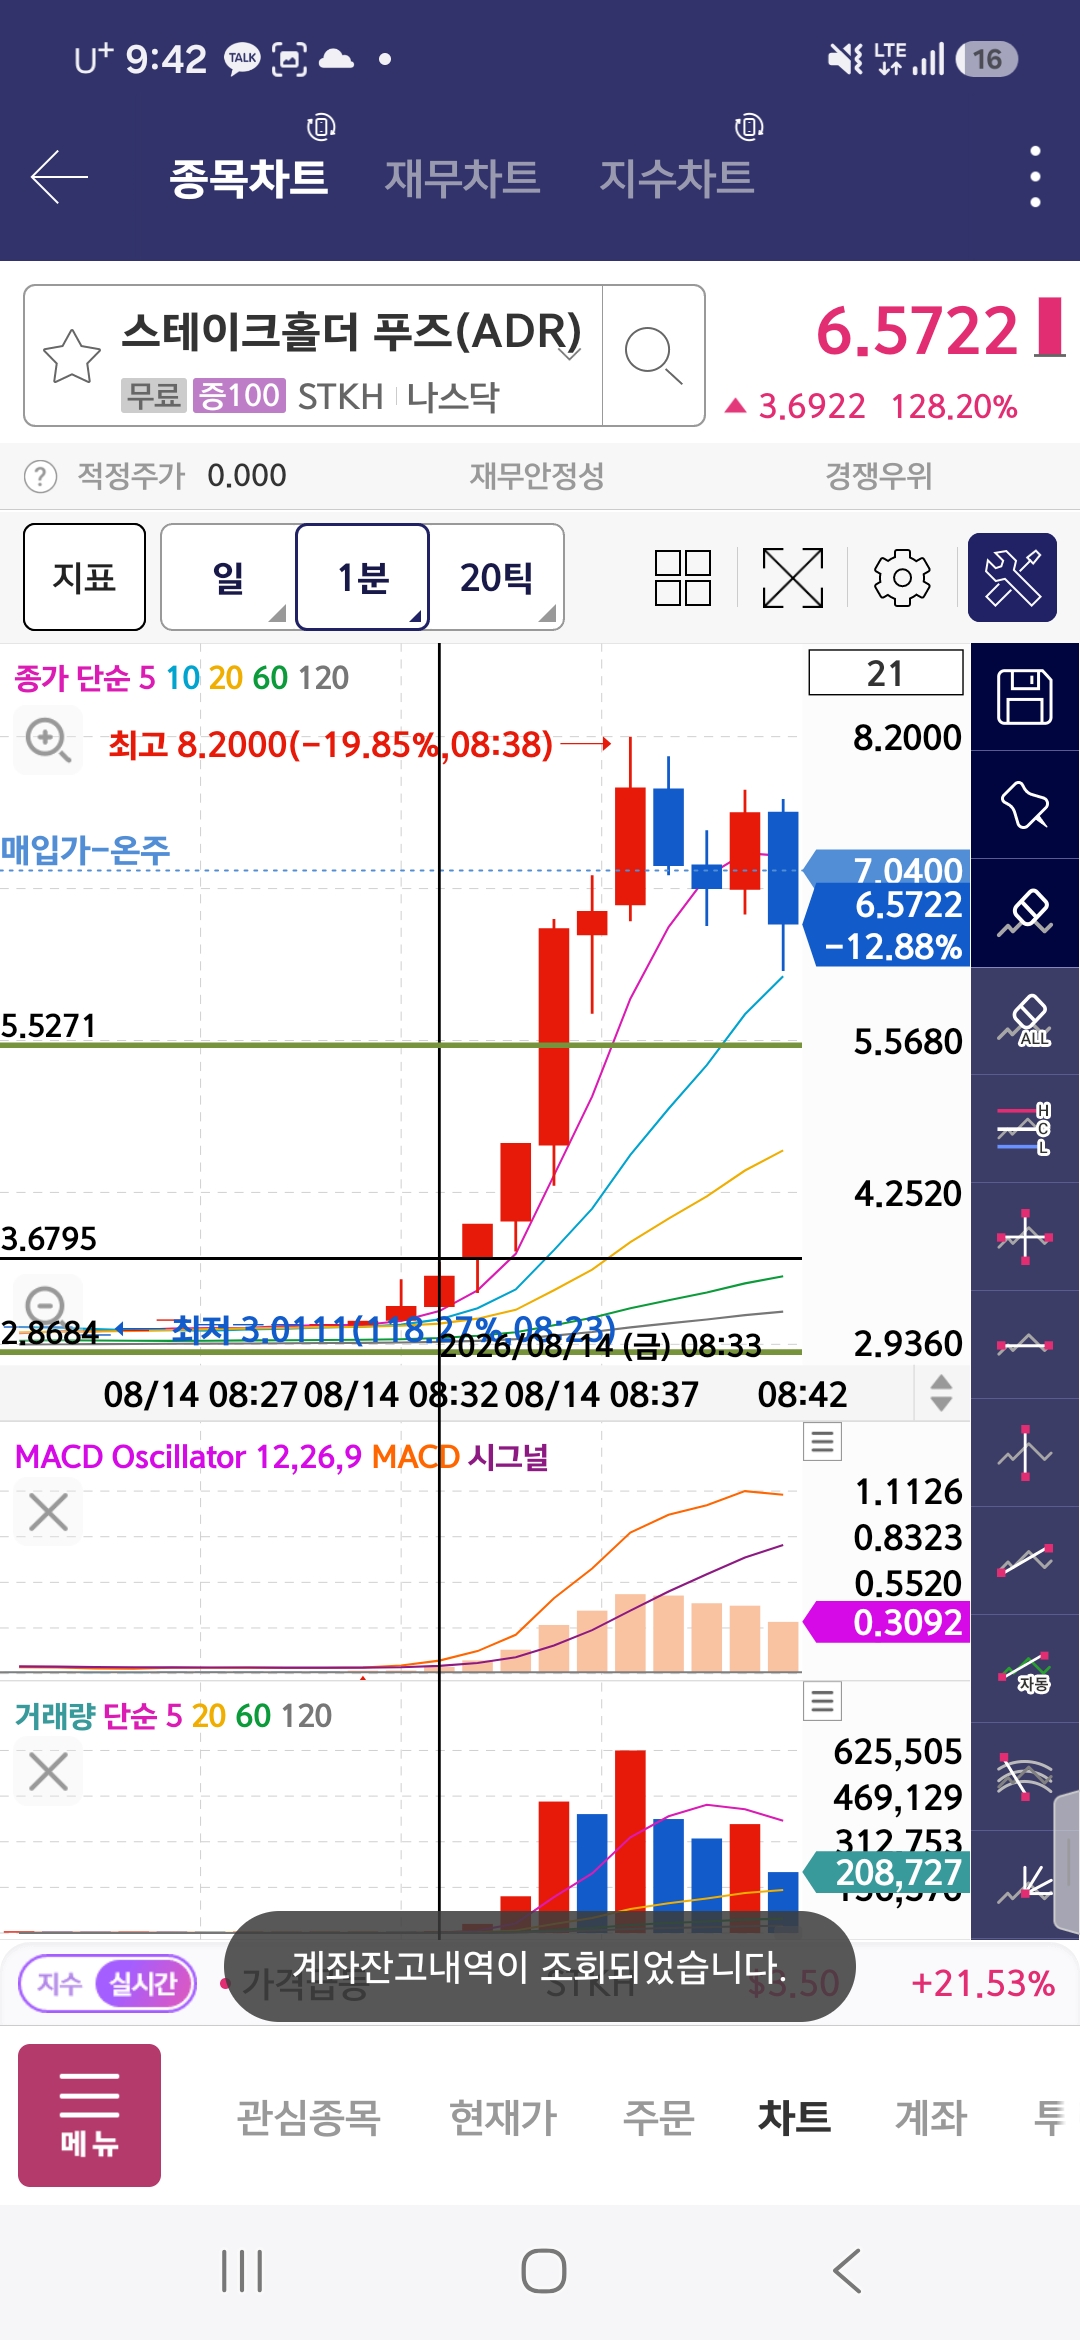Expand chart to full screen
The width and height of the screenshot is (1080, 2340).
tap(793, 578)
